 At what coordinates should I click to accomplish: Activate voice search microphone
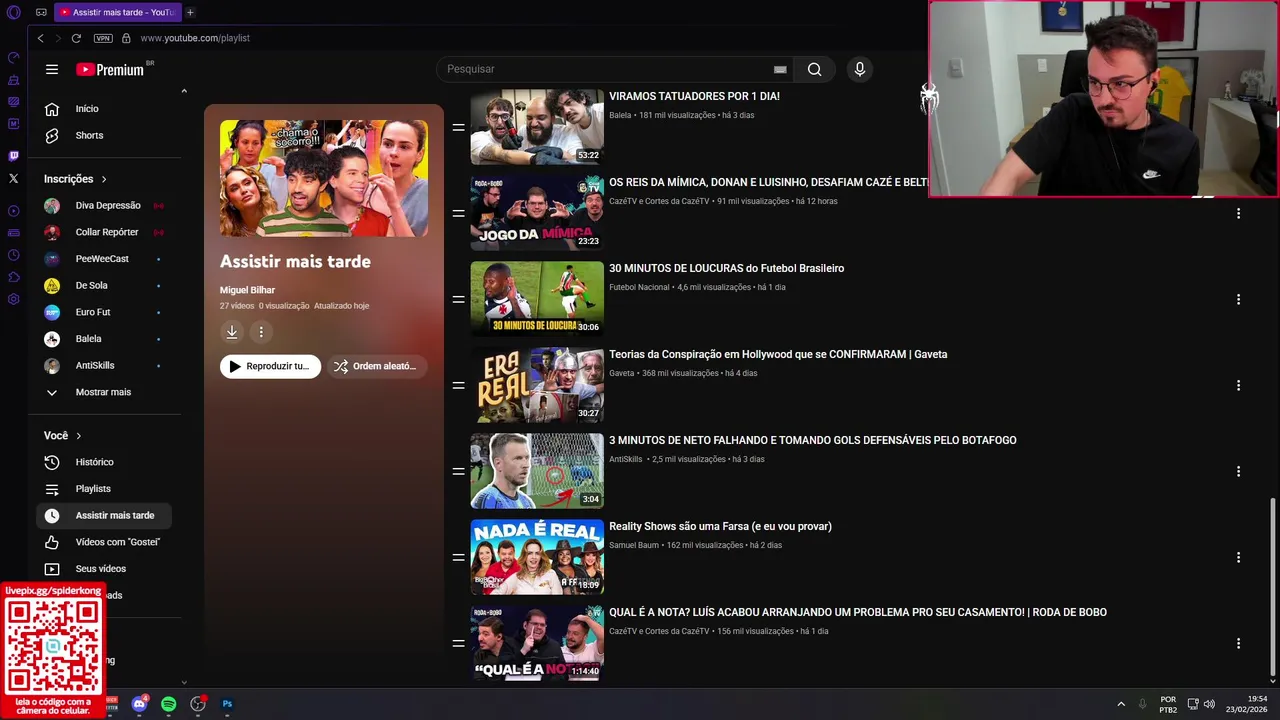tap(859, 69)
